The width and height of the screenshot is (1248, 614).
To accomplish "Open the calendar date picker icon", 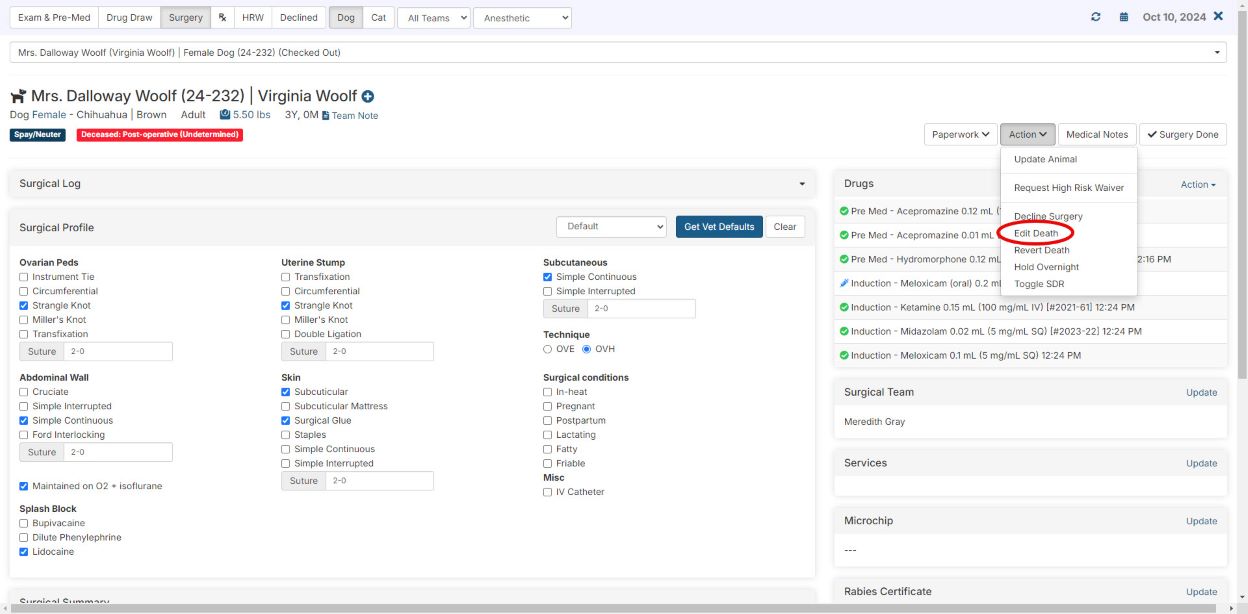I will pos(1124,17).
